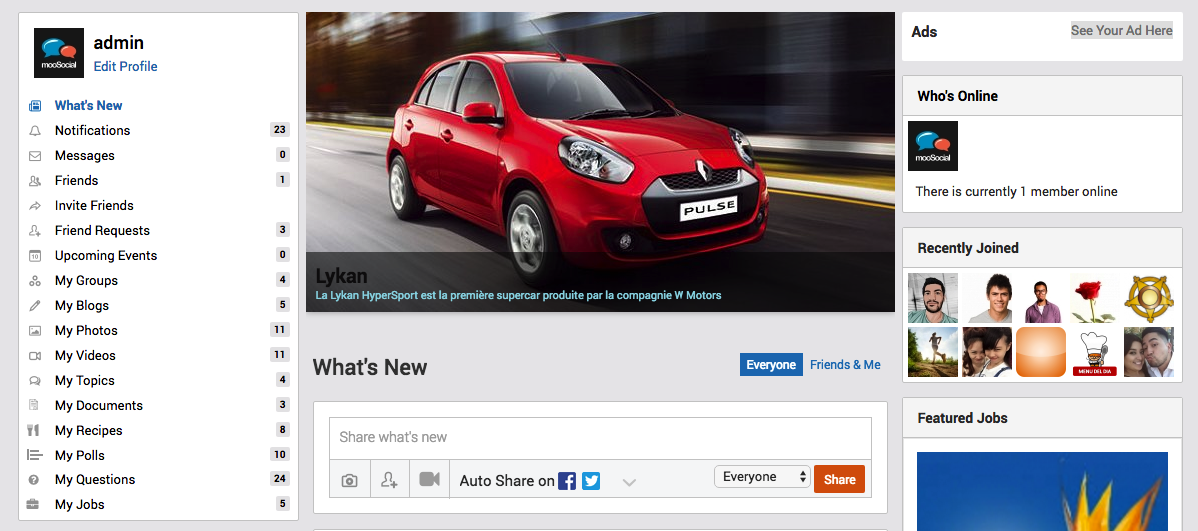Screen dimensions: 1198x531
Task: Open the Menu del Dia chef avatar
Action: click(x=1094, y=352)
